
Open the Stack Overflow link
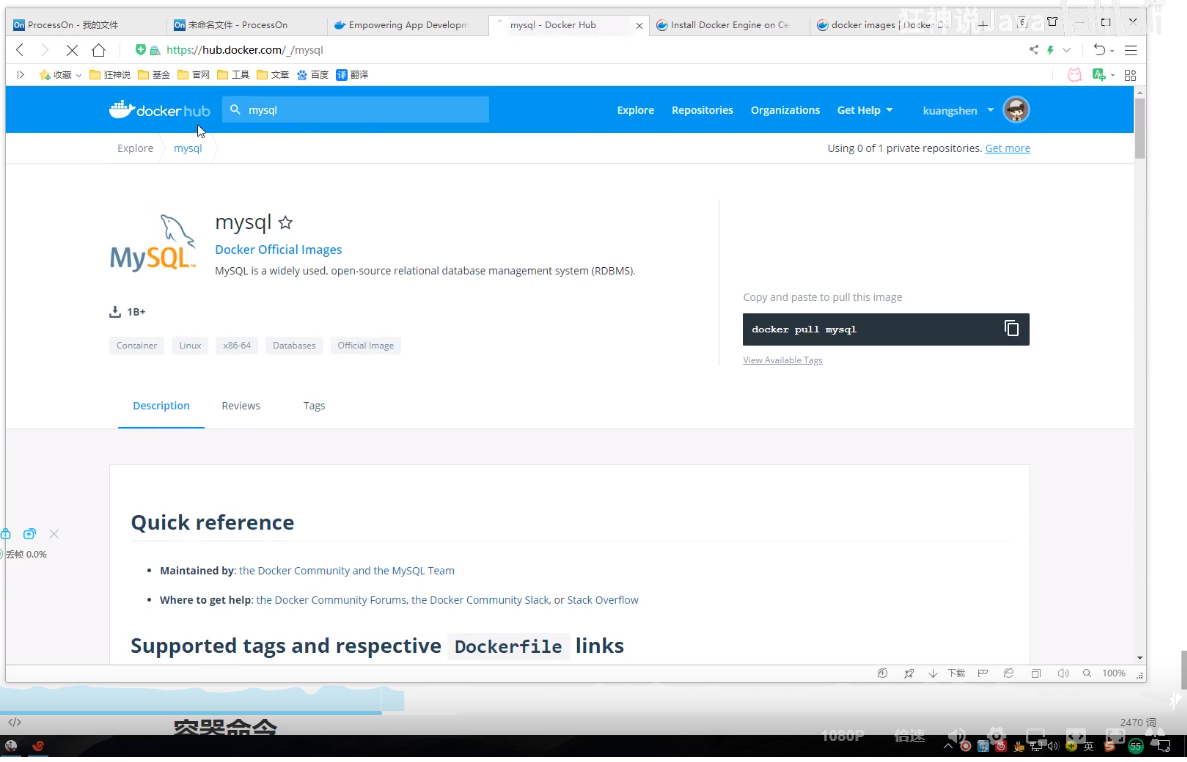(x=603, y=600)
